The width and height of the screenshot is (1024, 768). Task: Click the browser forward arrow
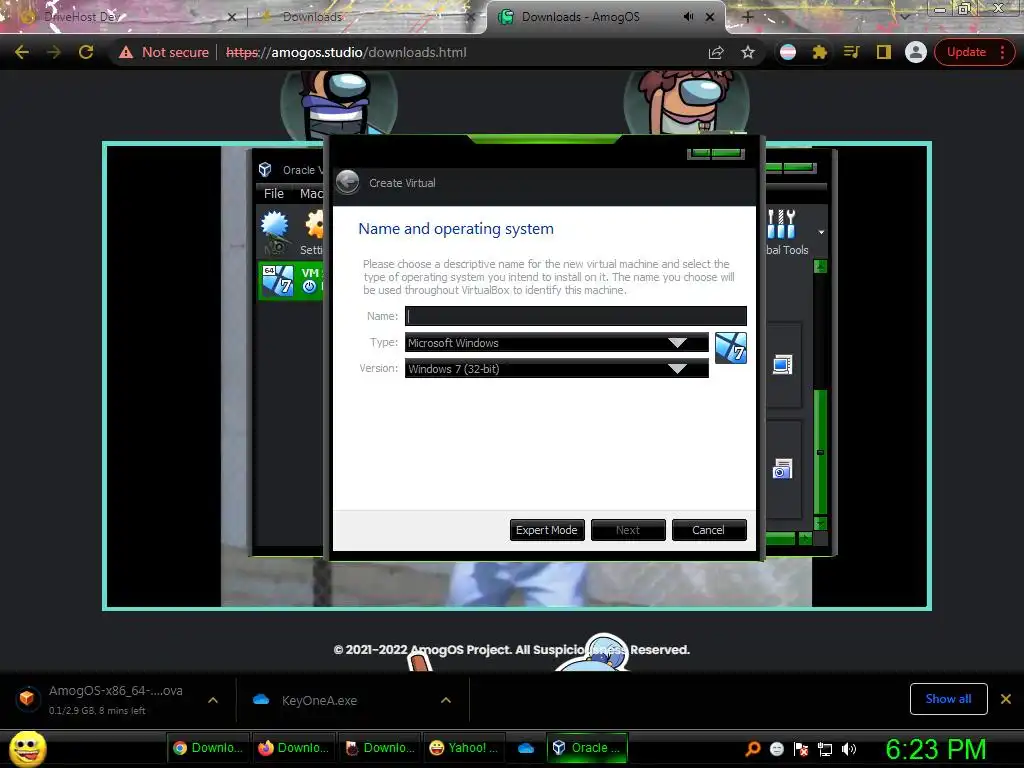tap(54, 52)
